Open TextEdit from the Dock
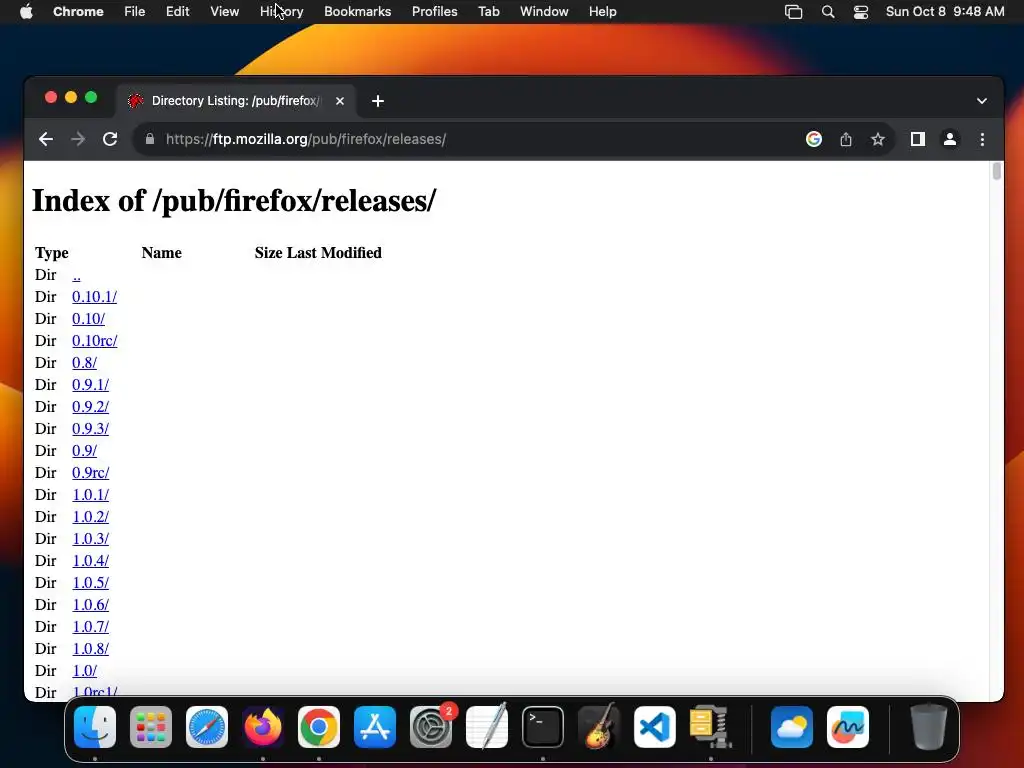The width and height of the screenshot is (1024, 768). click(x=487, y=727)
